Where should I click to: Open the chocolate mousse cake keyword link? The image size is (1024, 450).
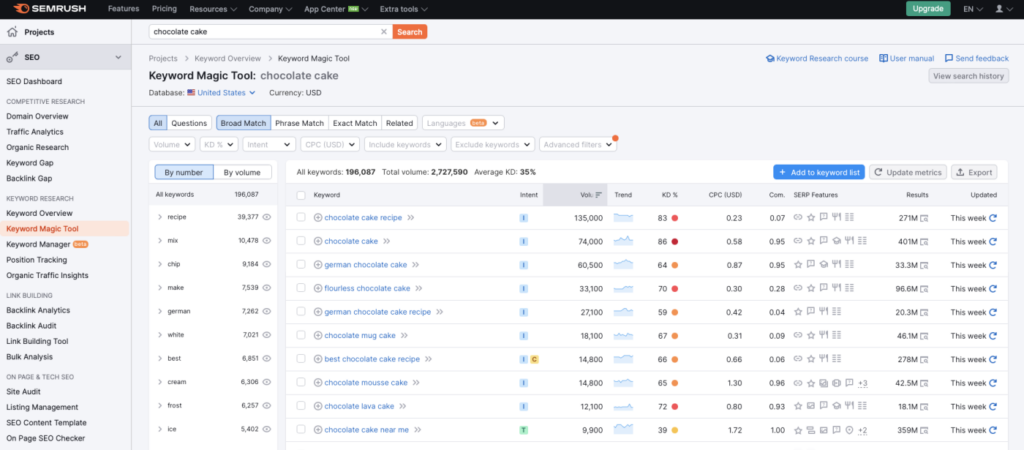(366, 383)
